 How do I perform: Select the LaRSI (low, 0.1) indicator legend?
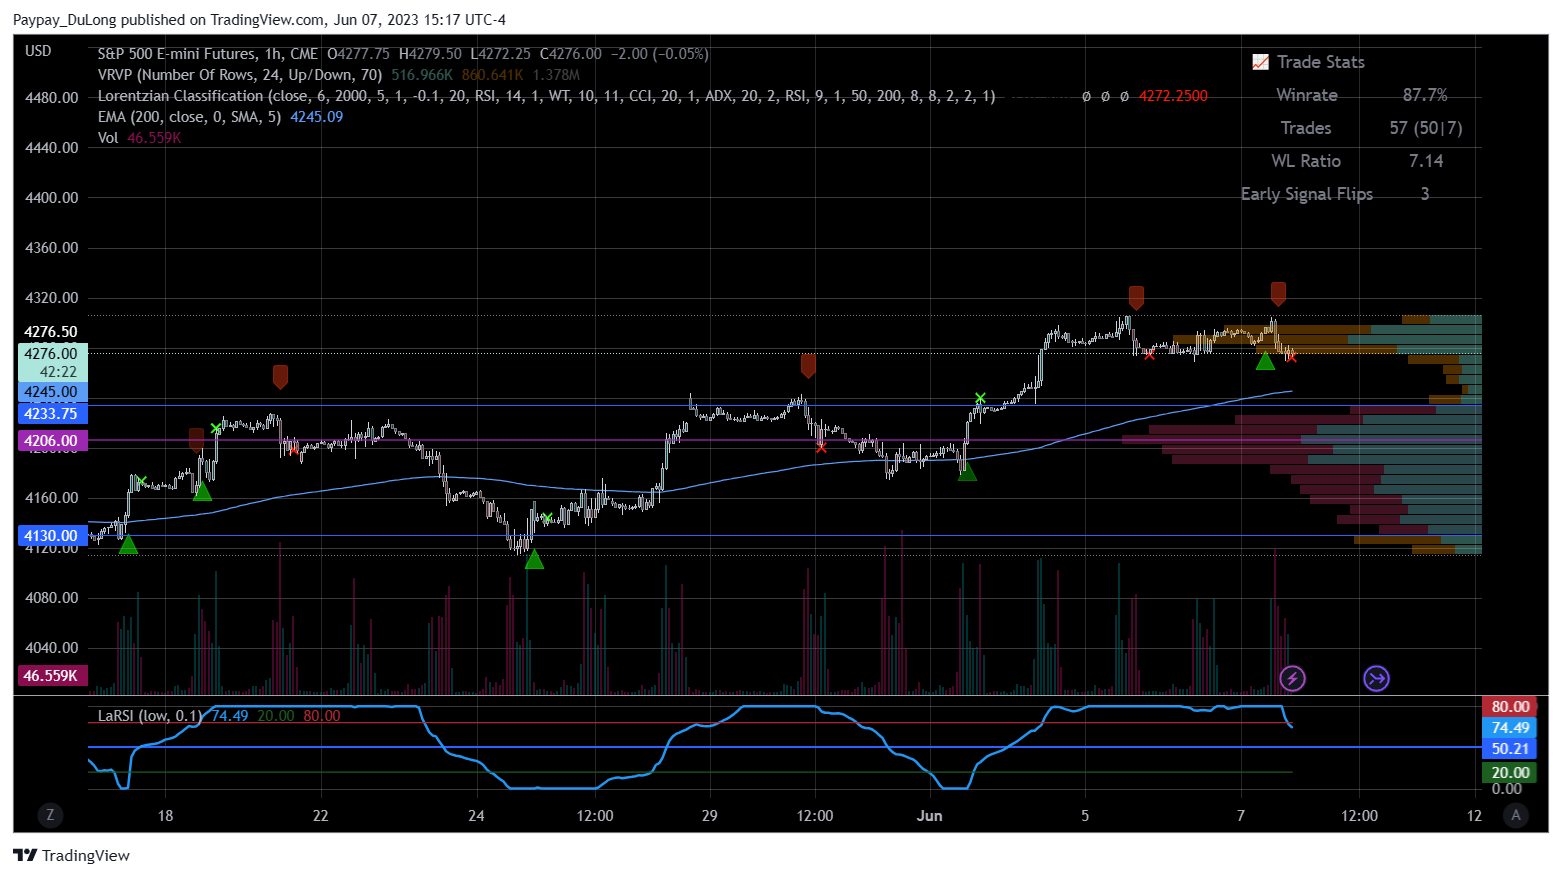pyautogui.click(x=150, y=716)
